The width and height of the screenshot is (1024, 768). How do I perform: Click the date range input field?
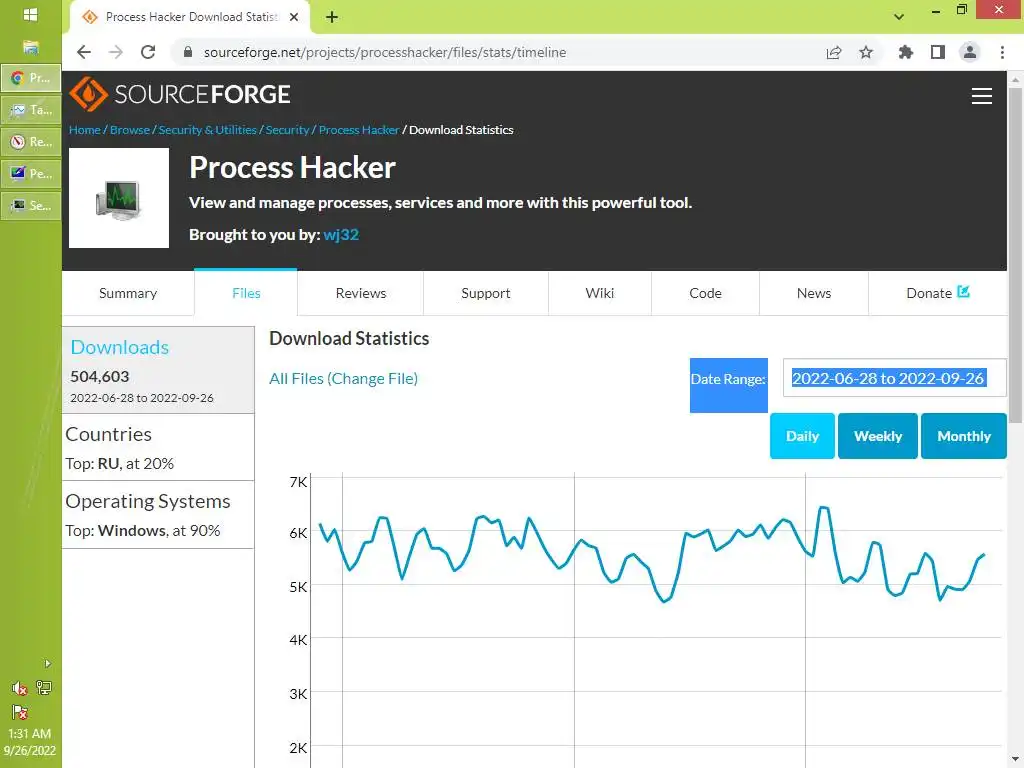tap(895, 378)
